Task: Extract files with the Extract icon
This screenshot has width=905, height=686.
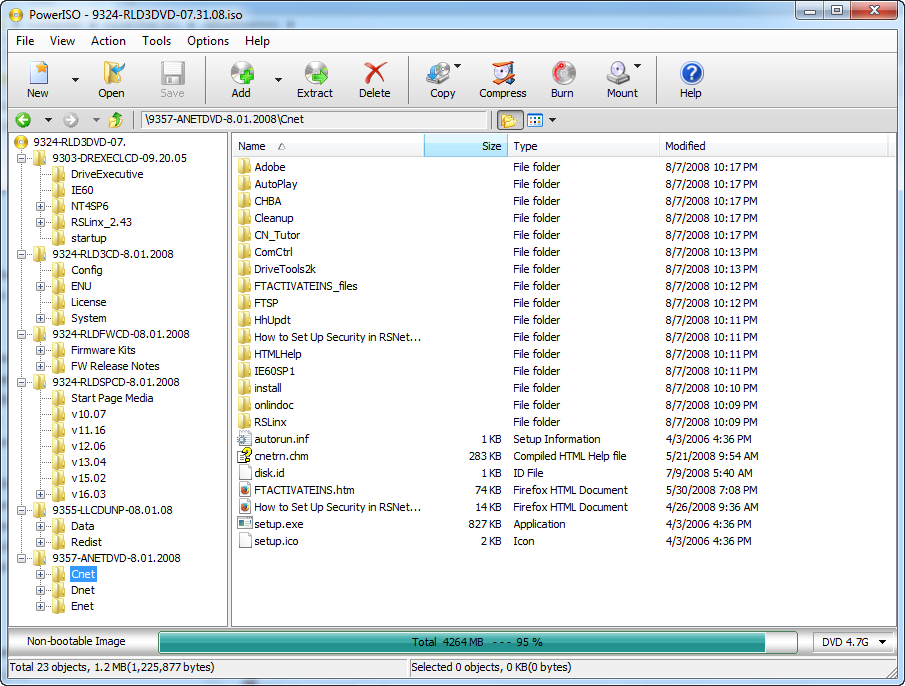Action: (316, 73)
